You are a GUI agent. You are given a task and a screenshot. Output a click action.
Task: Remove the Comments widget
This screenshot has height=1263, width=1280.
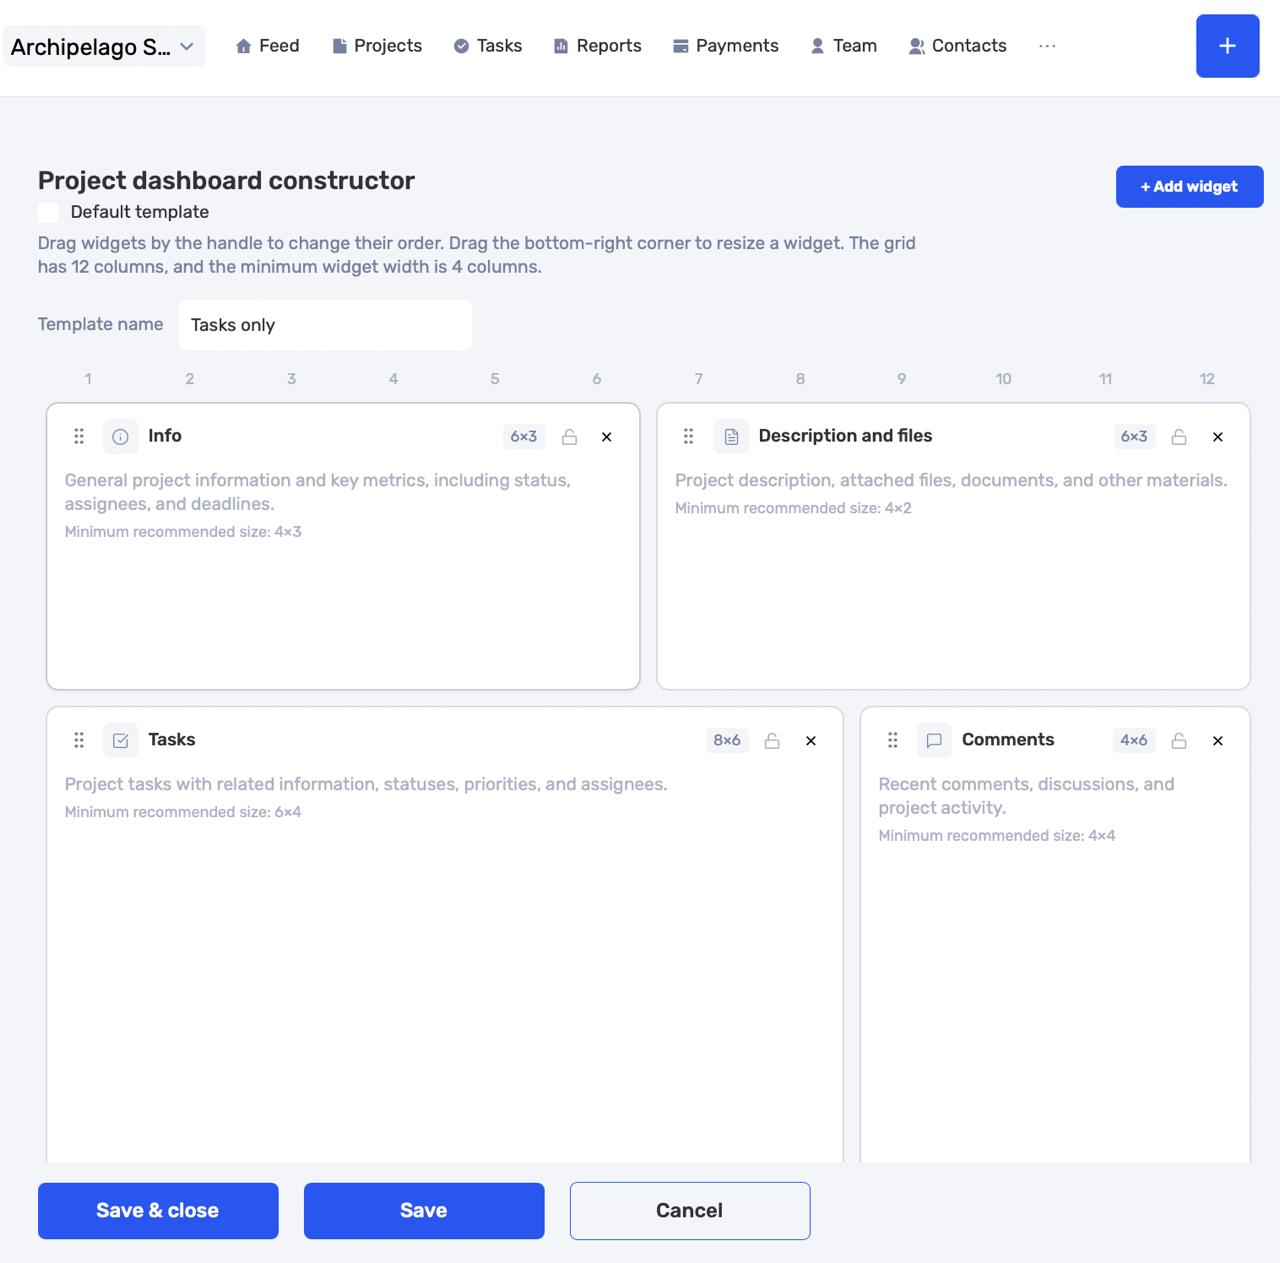(1217, 741)
